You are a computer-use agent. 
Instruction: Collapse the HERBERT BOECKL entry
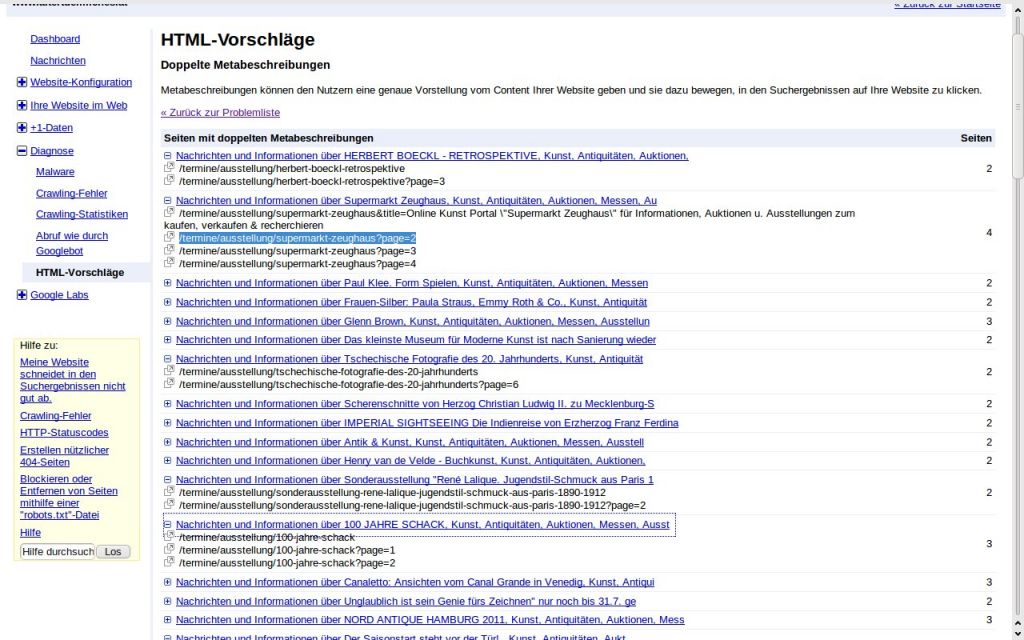168,156
